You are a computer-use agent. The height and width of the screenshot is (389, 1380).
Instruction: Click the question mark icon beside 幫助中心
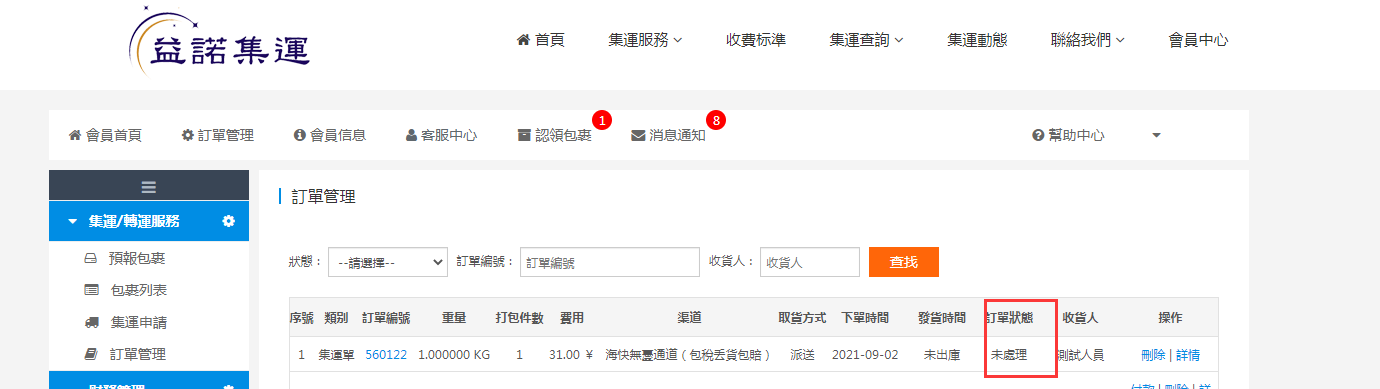coord(1038,135)
